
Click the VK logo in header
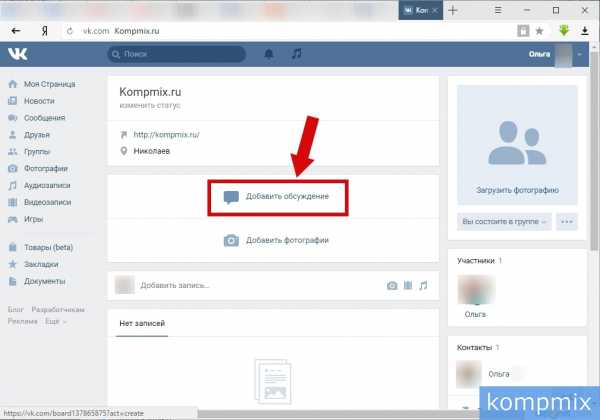click(18, 54)
